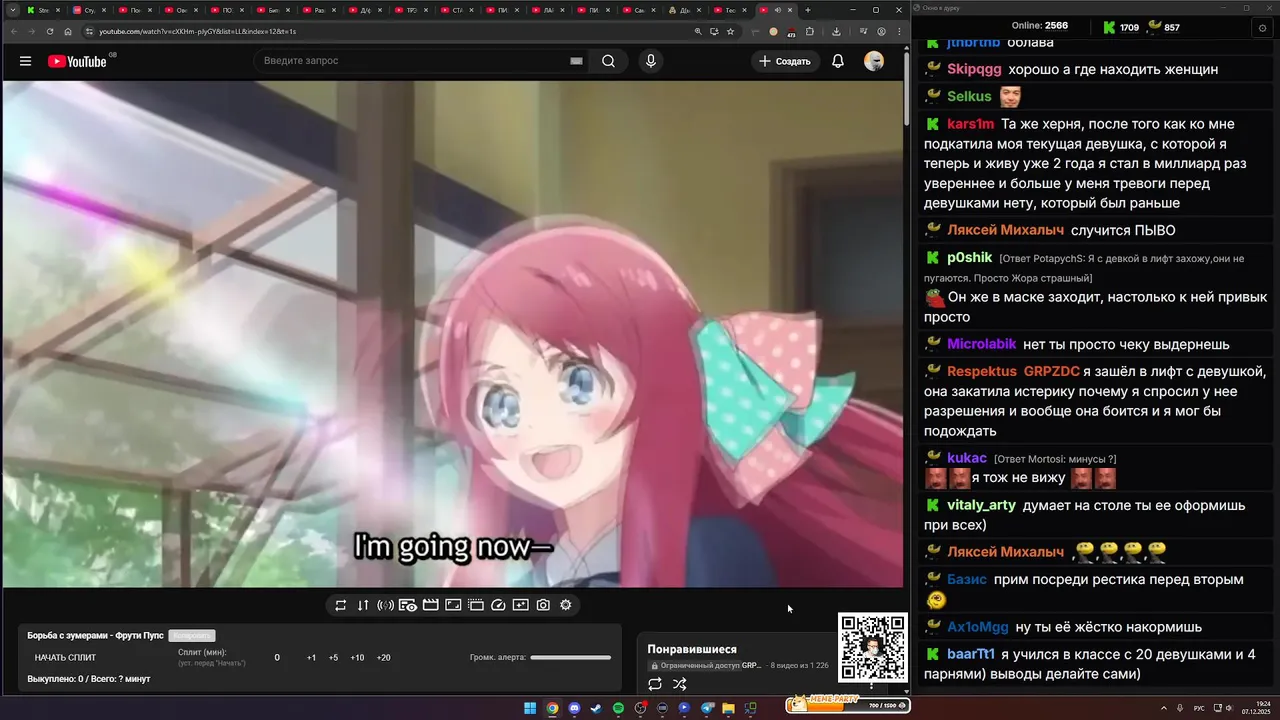The image size is (1280, 720).
Task: Toggle playlist loop in Понравившиеся panel
Action: tap(655, 685)
